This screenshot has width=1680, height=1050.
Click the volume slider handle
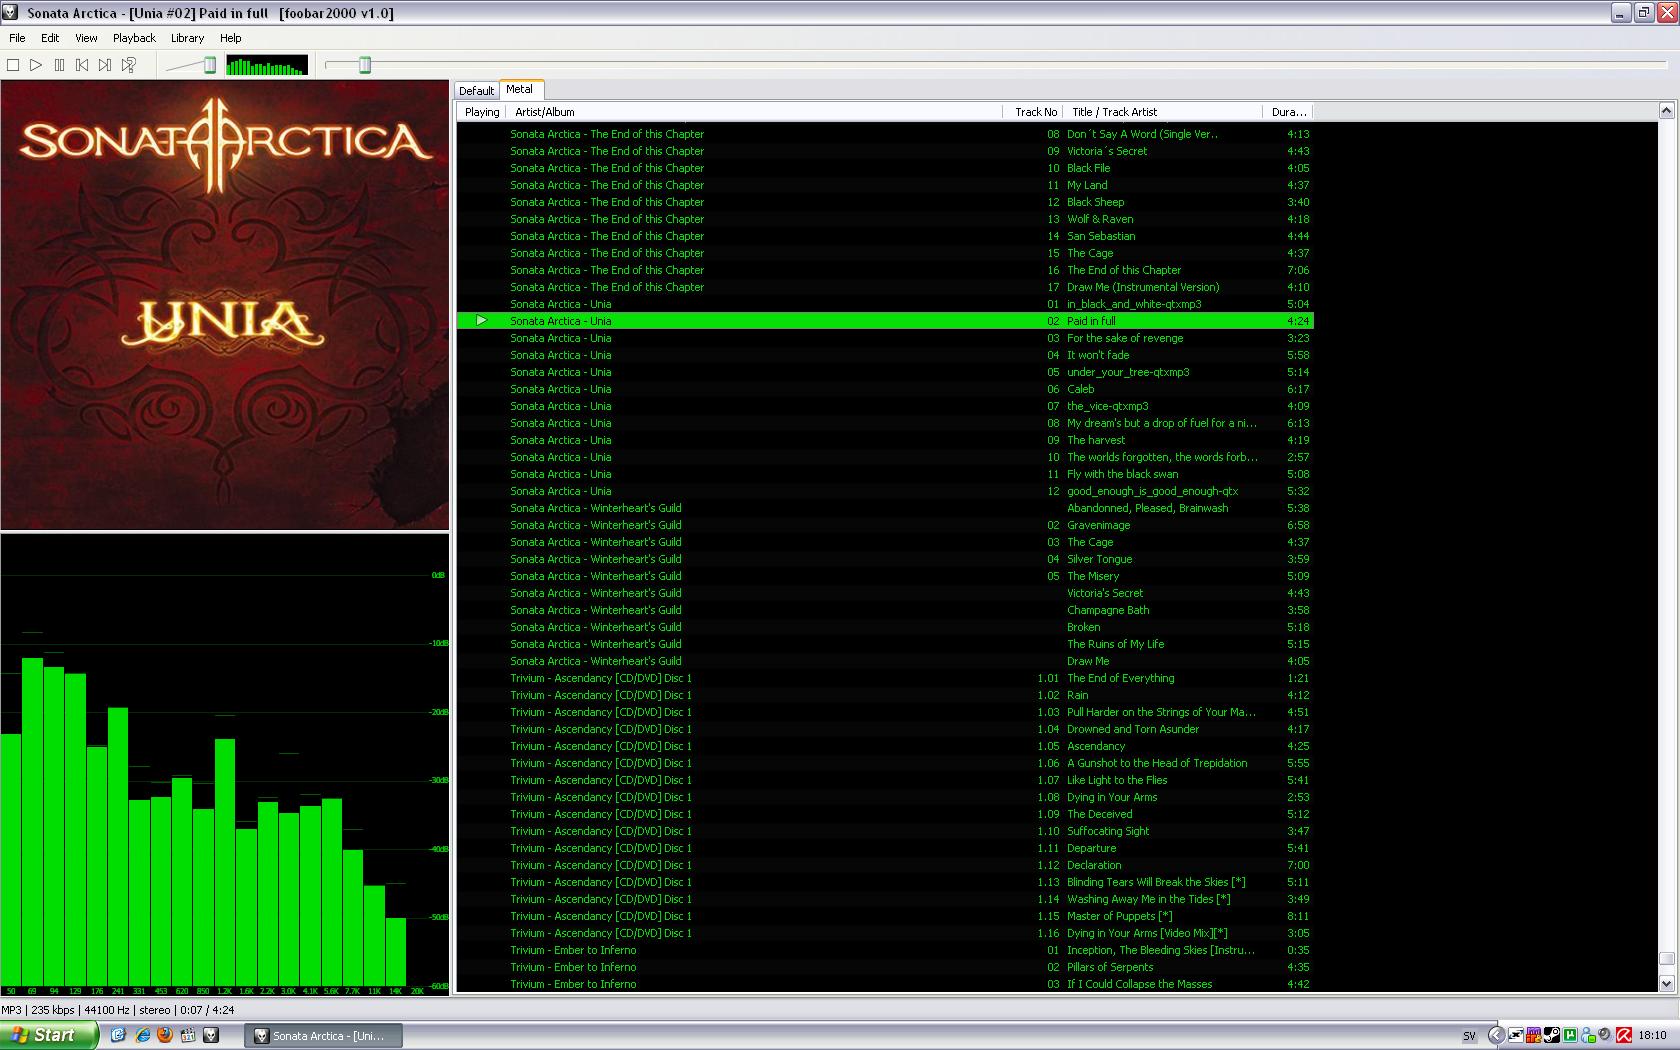tap(210, 65)
